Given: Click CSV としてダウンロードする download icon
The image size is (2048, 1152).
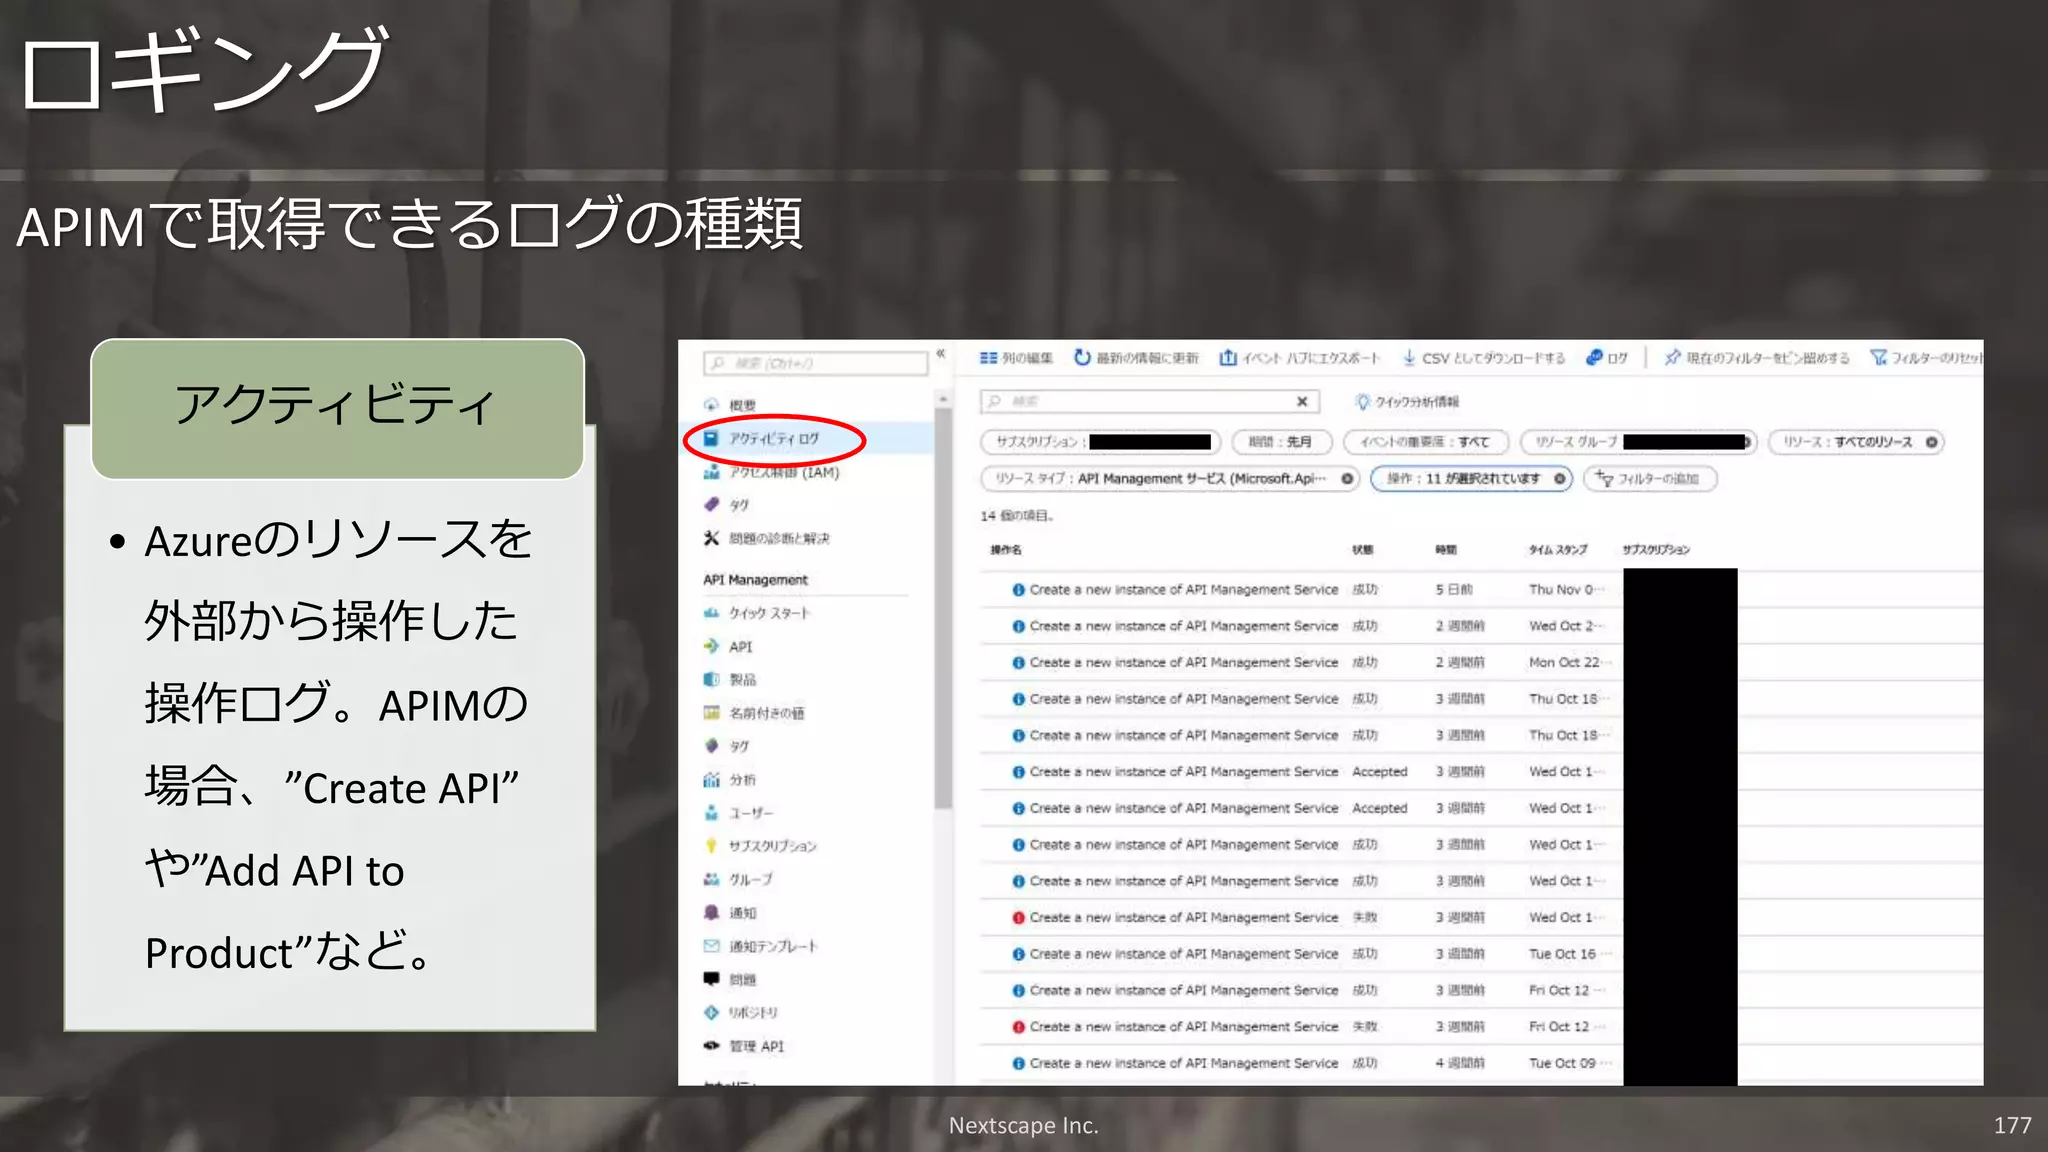Looking at the screenshot, I should [x=1408, y=358].
